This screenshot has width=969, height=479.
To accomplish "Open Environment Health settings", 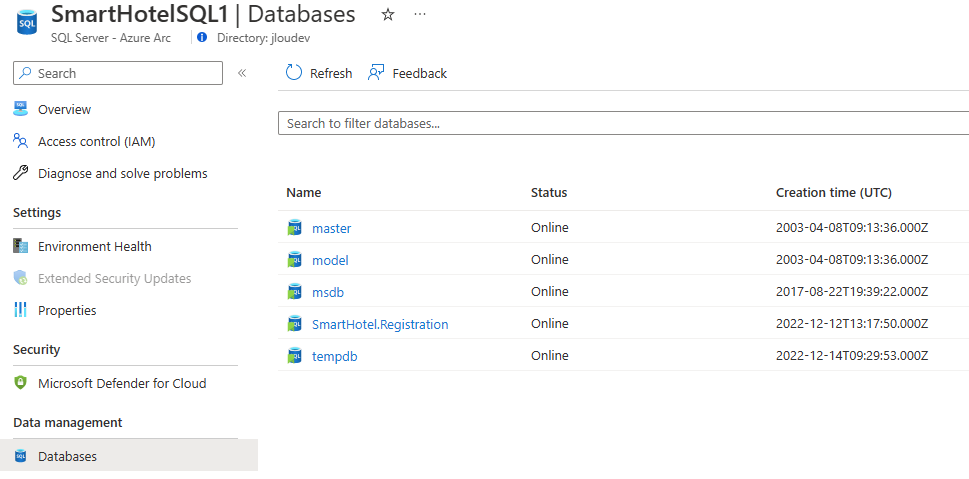I will click(95, 247).
